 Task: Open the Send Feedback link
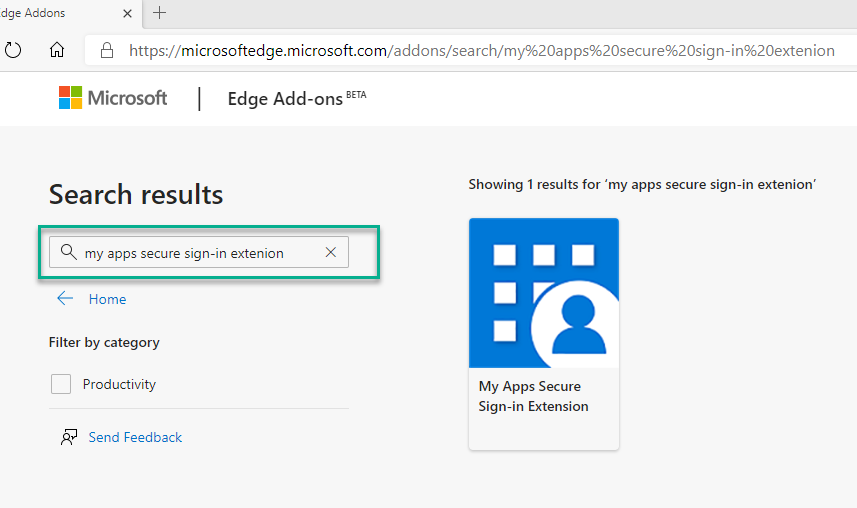[135, 437]
